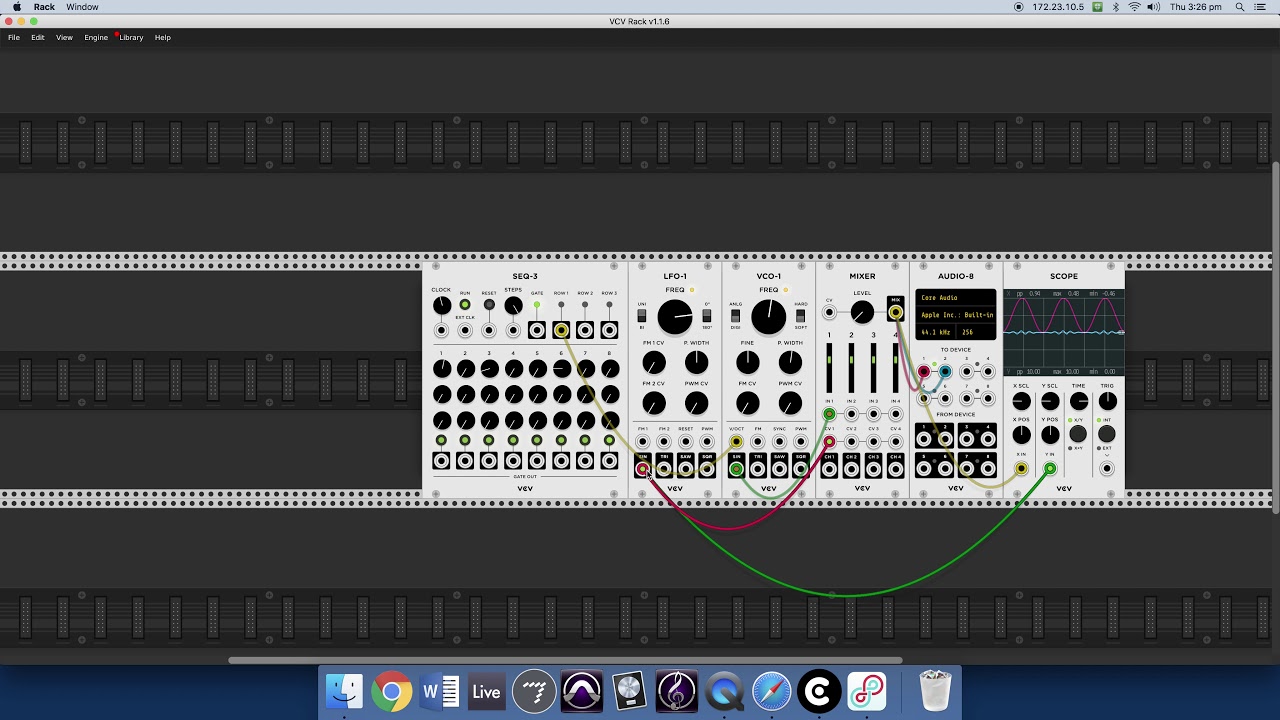Open the File menu
The height and width of the screenshot is (720, 1280).
(x=14, y=37)
